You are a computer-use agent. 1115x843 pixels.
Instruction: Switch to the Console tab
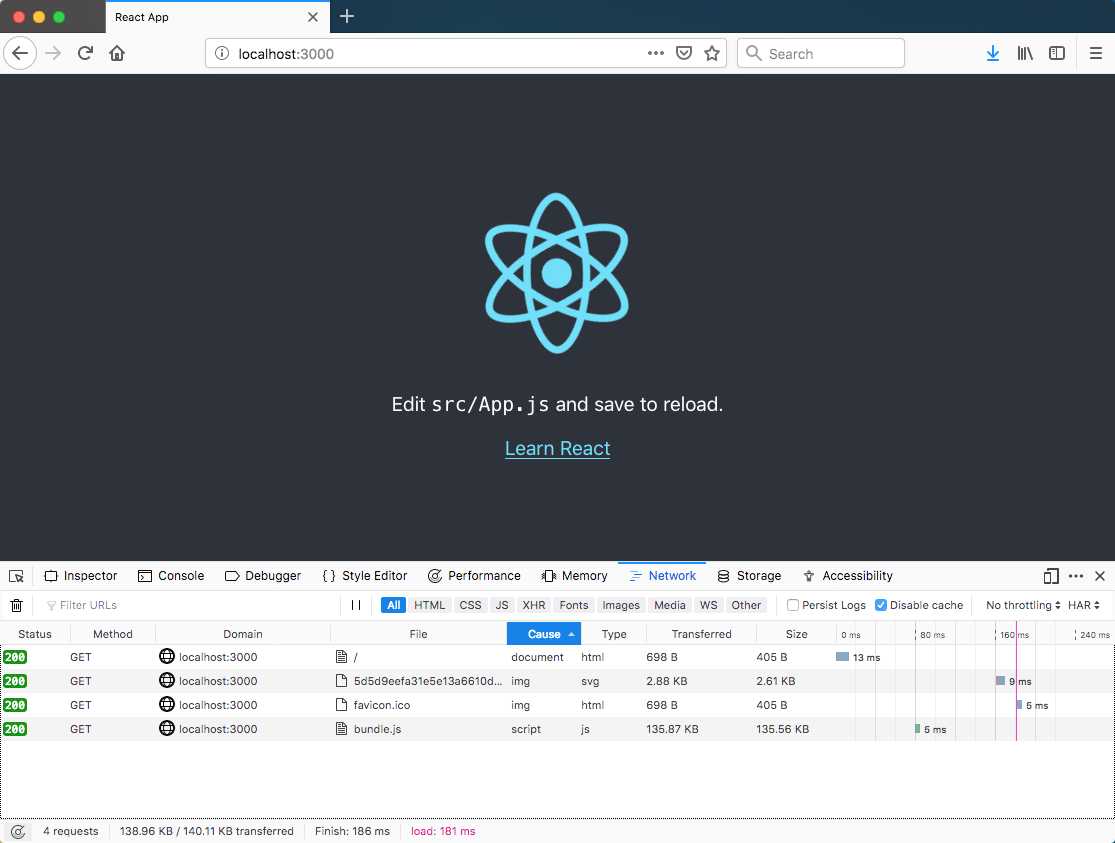(x=171, y=576)
